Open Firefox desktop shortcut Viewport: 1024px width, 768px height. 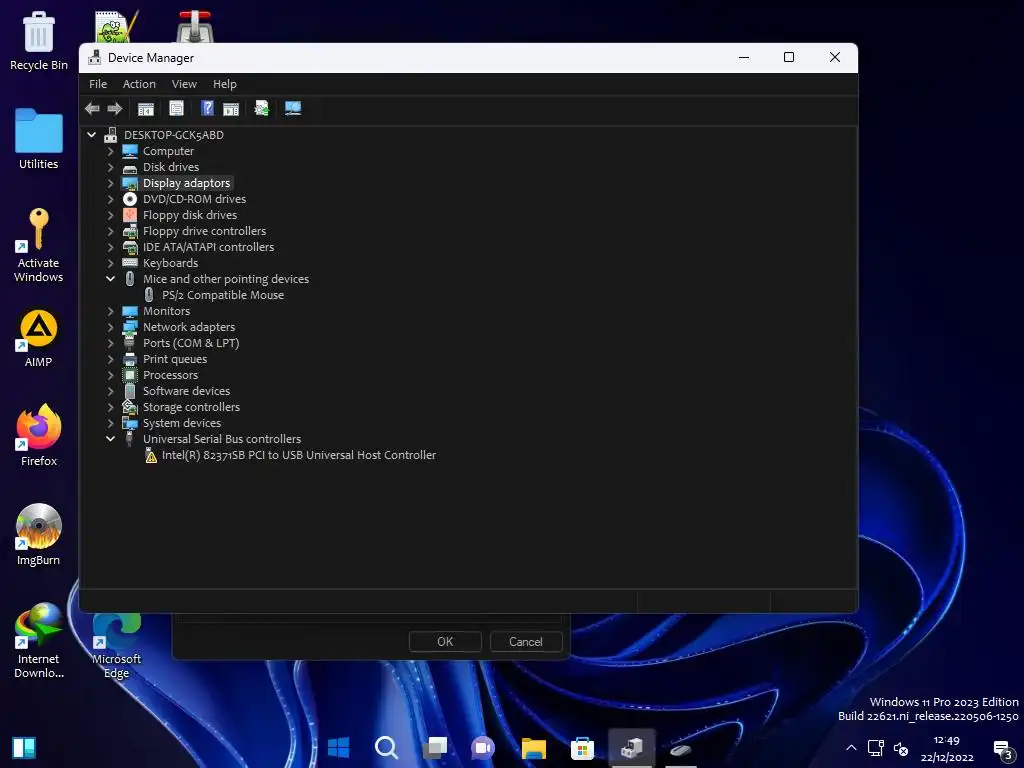[39, 436]
